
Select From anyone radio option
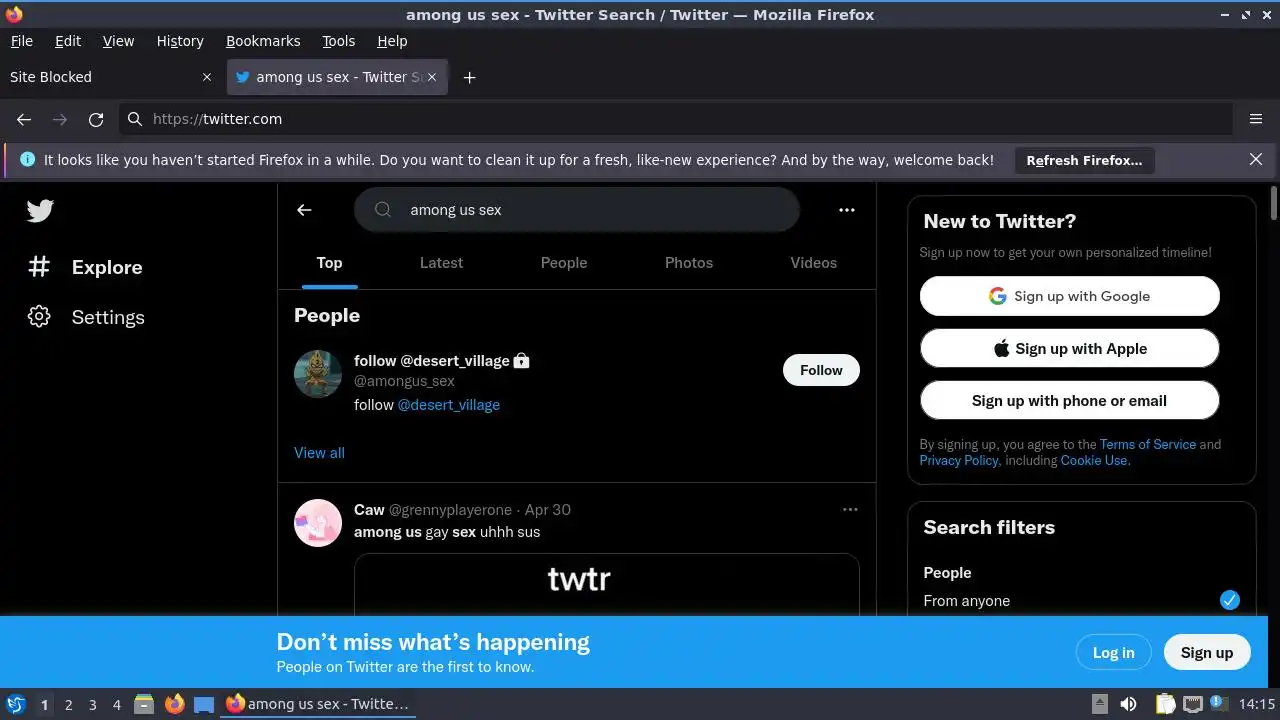coord(1230,600)
